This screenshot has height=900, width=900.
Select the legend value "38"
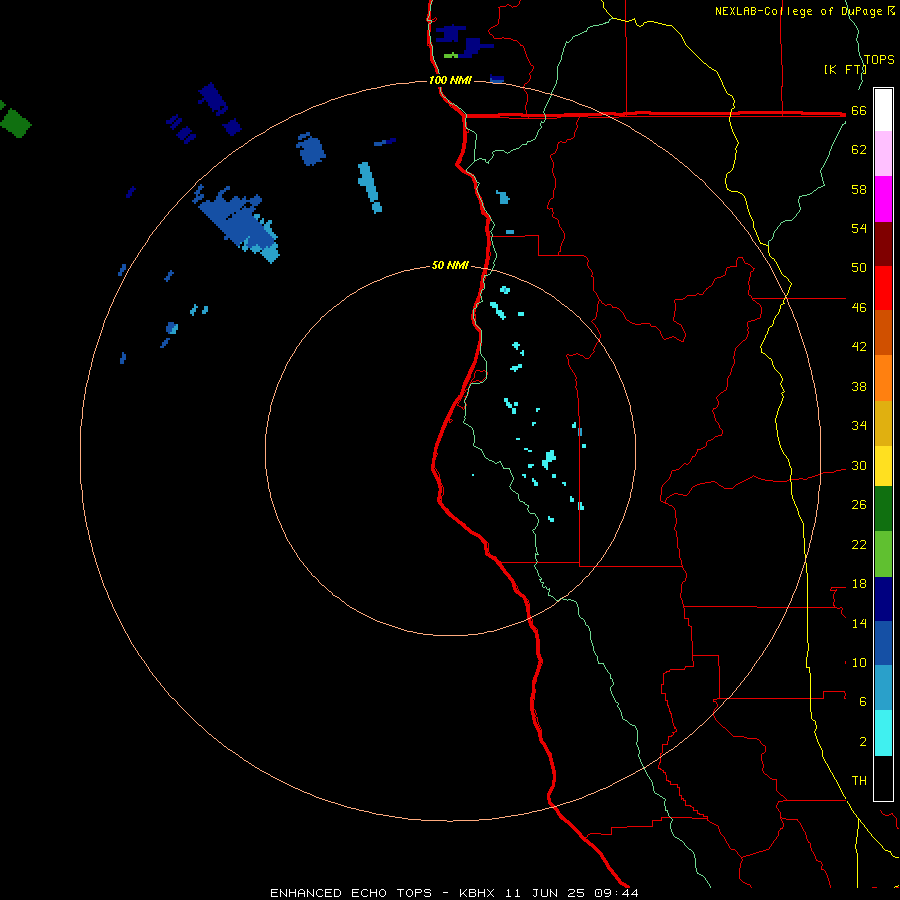(x=859, y=386)
